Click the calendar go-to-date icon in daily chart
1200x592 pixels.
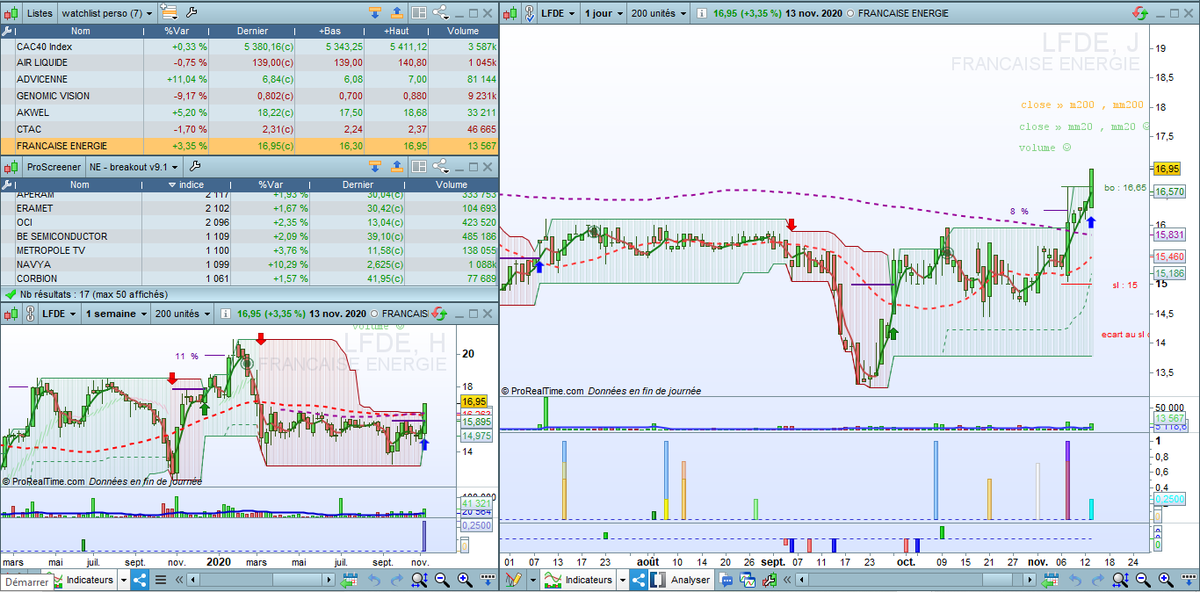(1050, 580)
